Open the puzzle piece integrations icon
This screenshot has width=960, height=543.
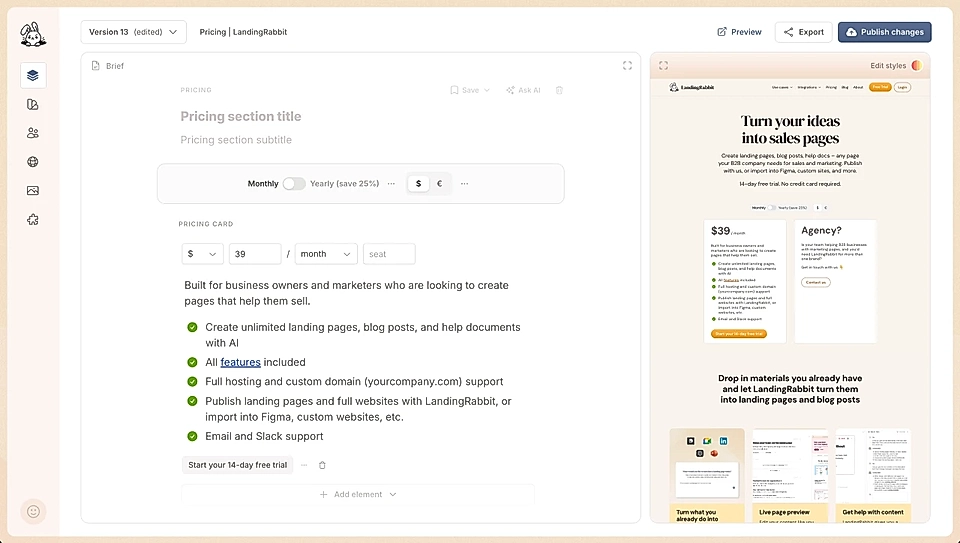[33, 220]
